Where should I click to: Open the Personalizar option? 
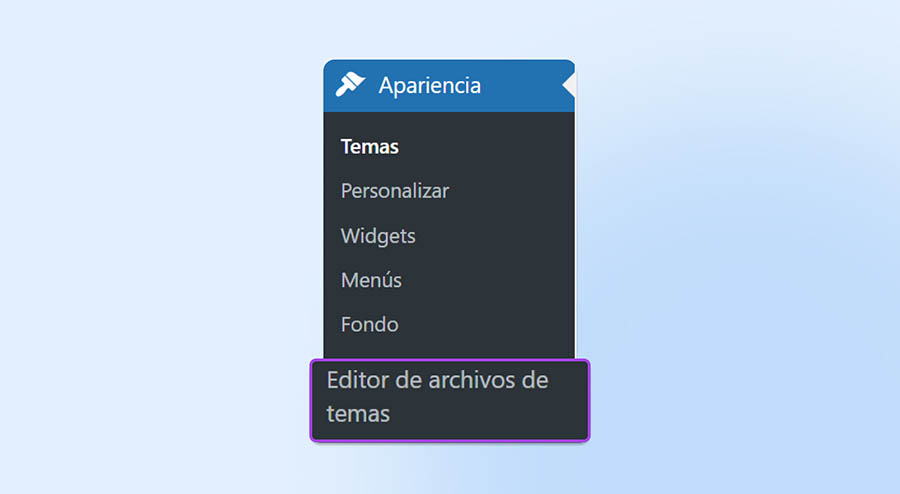point(394,190)
